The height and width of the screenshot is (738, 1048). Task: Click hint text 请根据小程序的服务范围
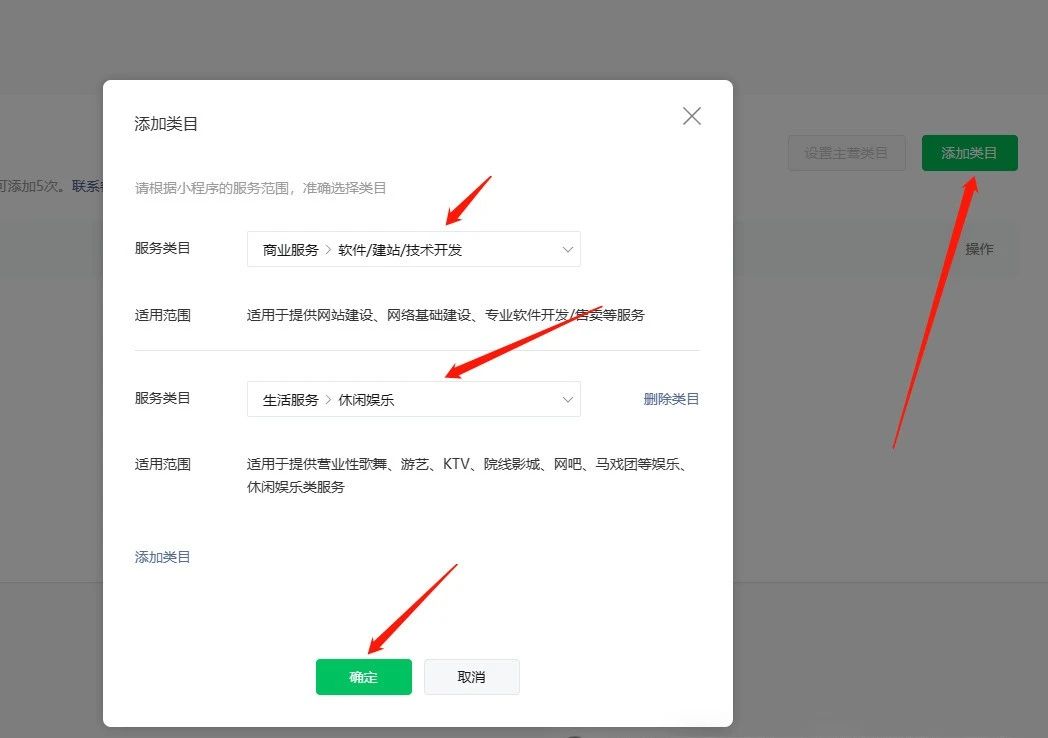point(261,187)
